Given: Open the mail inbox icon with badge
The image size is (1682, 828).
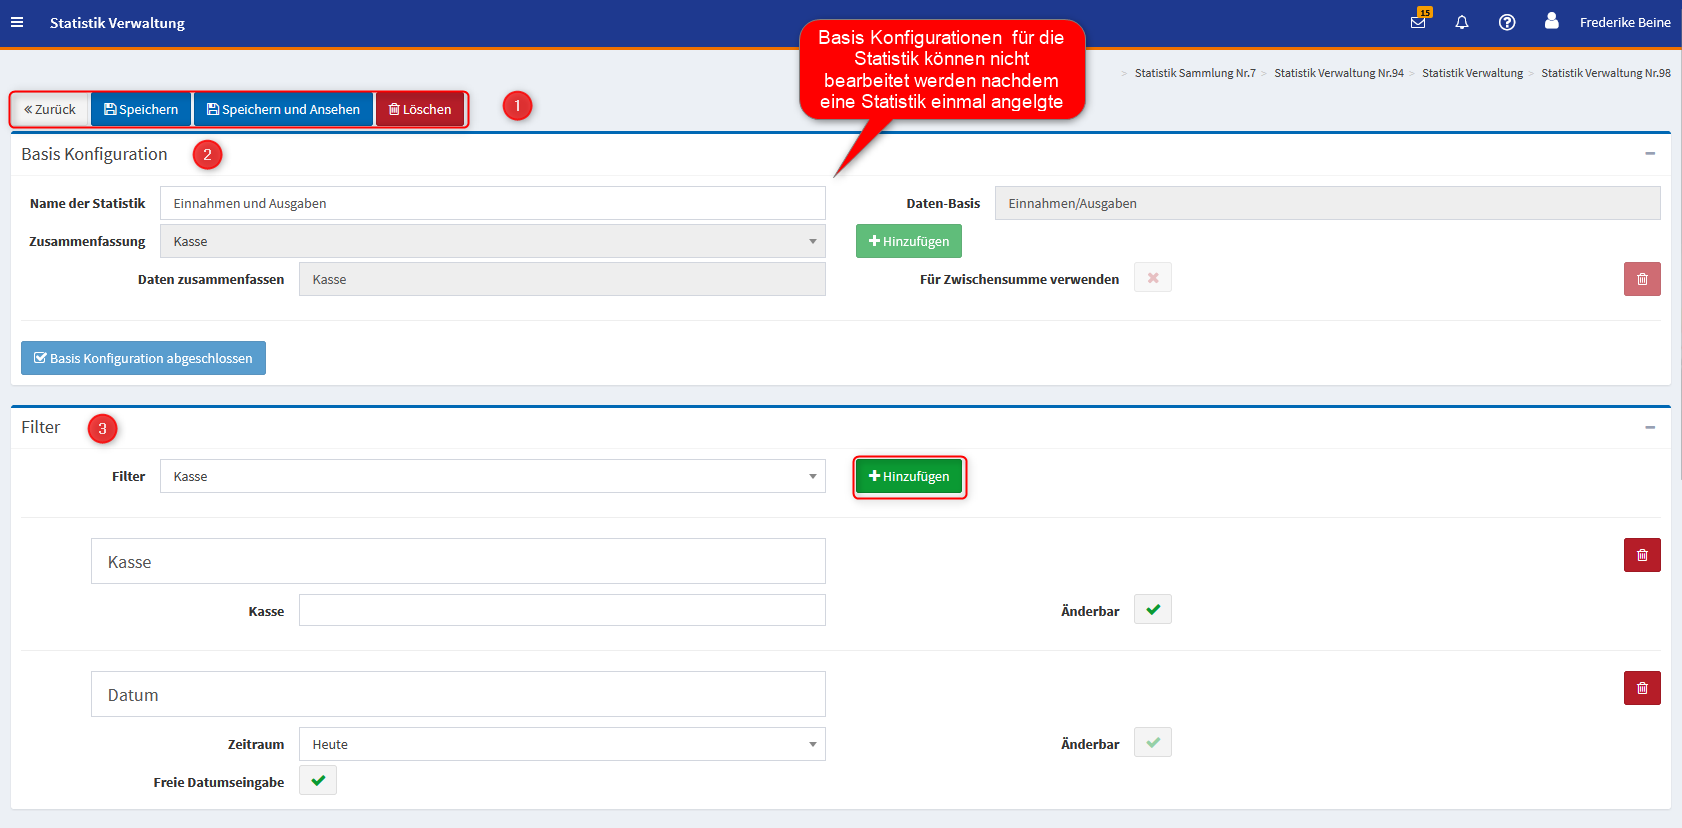Looking at the screenshot, I should 1418,22.
